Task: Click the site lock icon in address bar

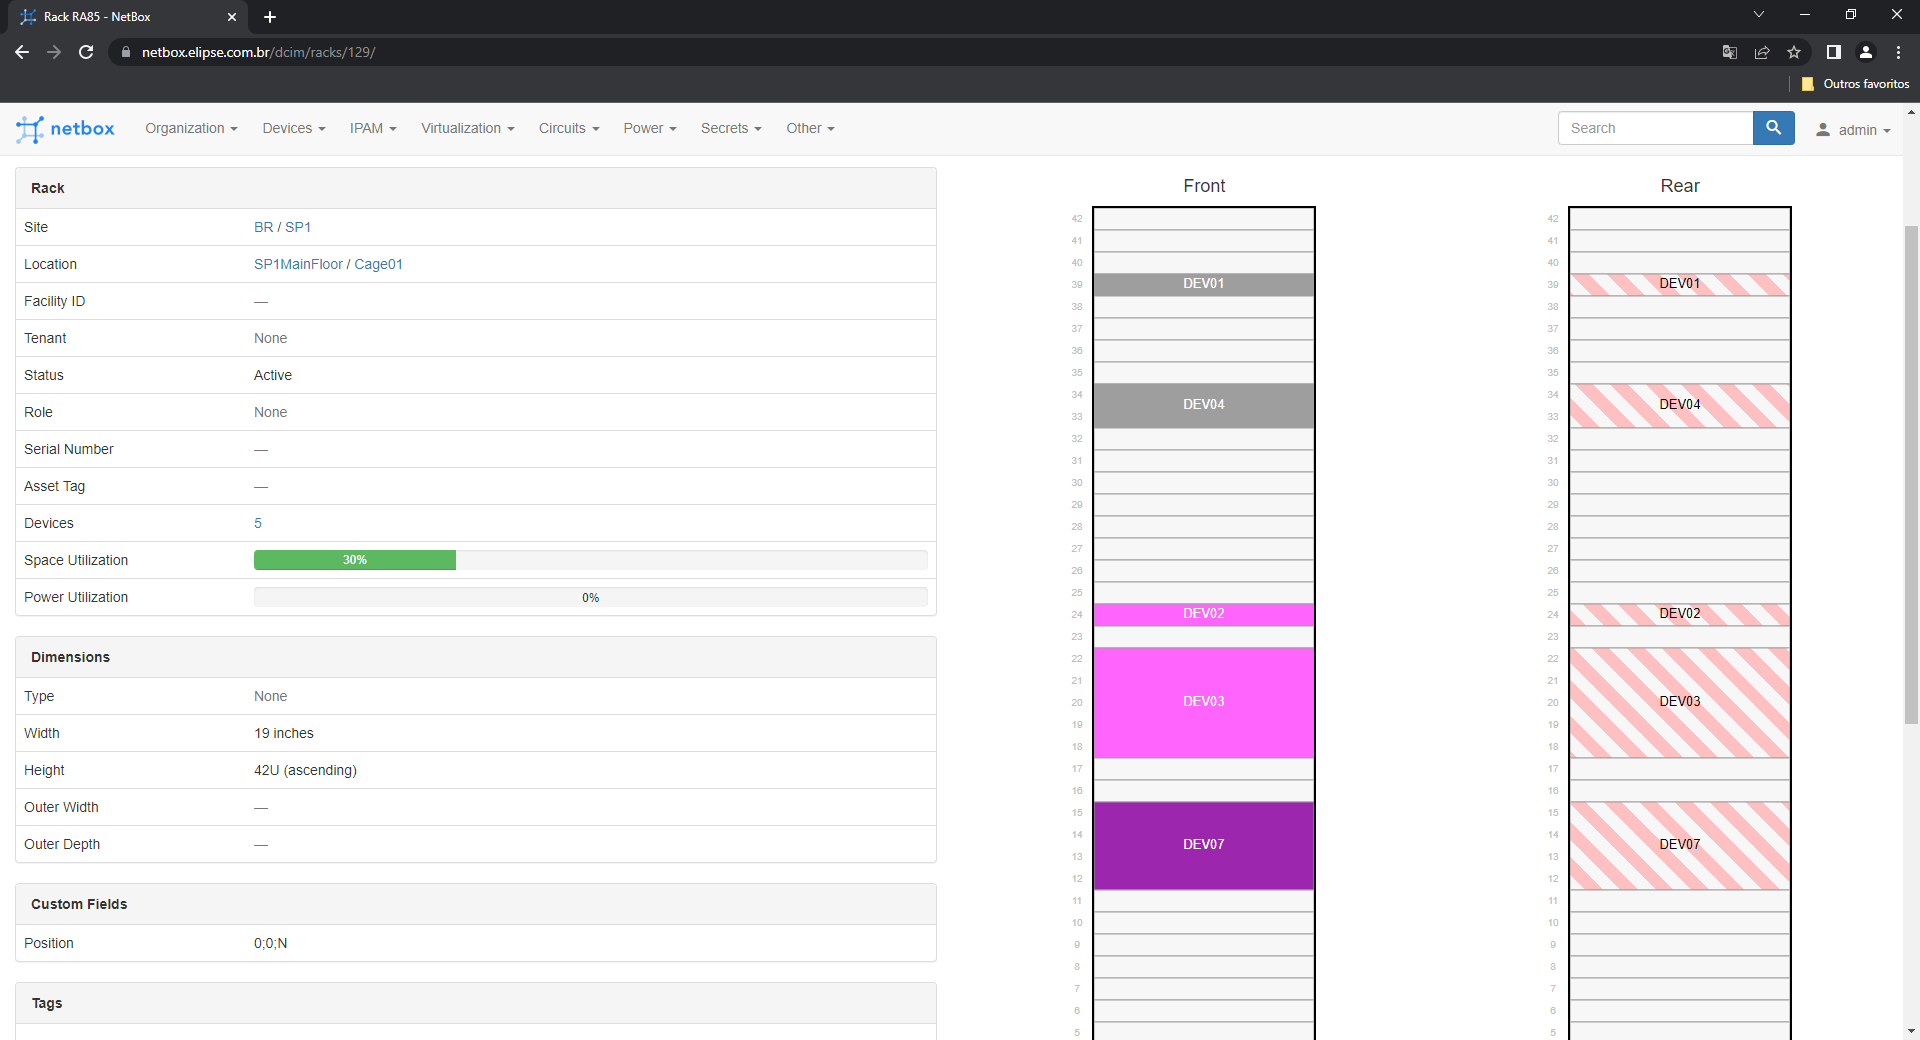Action: coord(125,52)
